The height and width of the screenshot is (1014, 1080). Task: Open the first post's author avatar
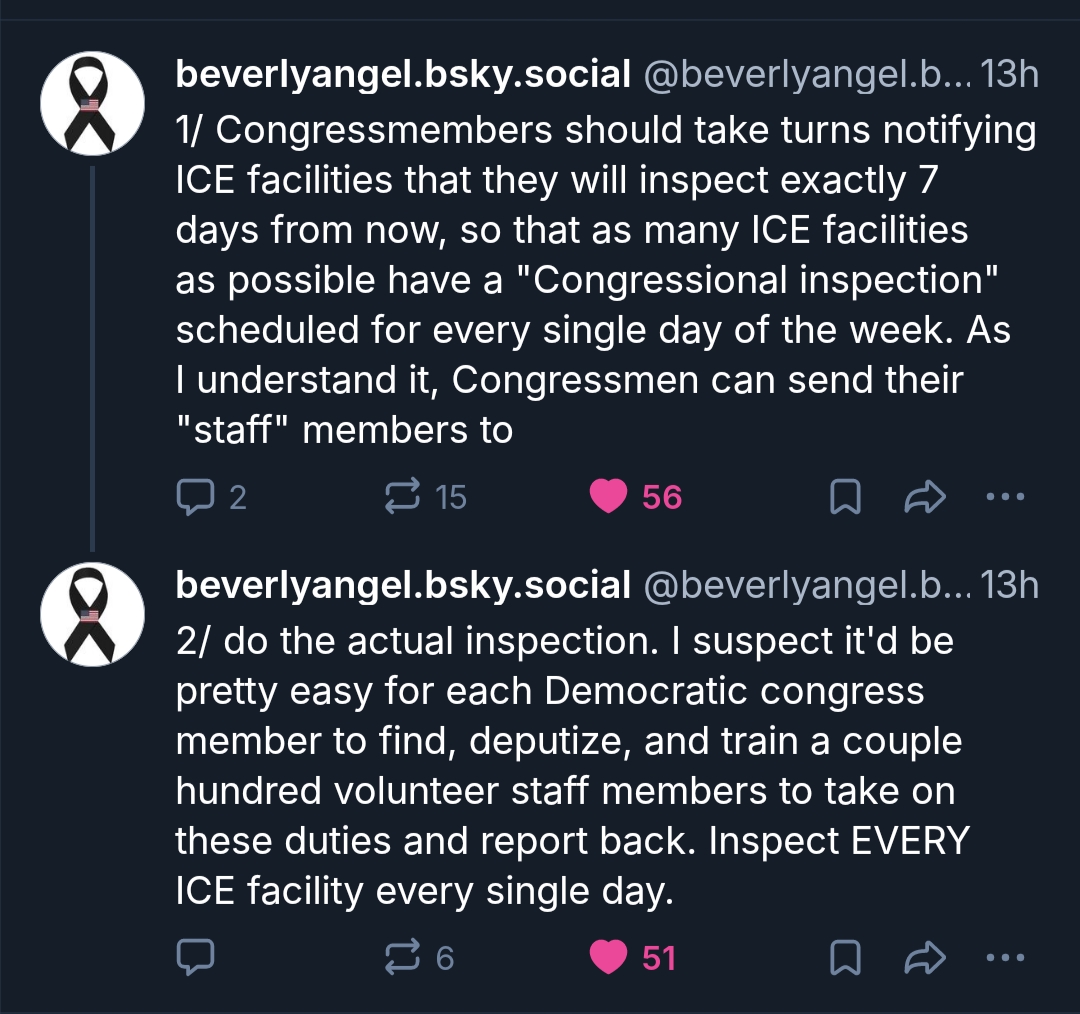[92, 103]
